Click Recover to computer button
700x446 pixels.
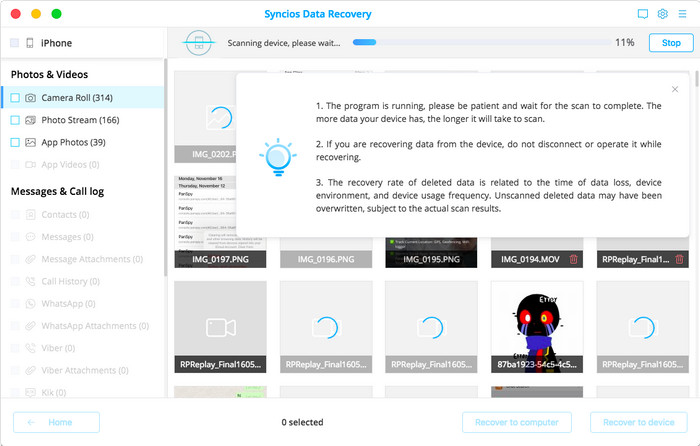[517, 422]
